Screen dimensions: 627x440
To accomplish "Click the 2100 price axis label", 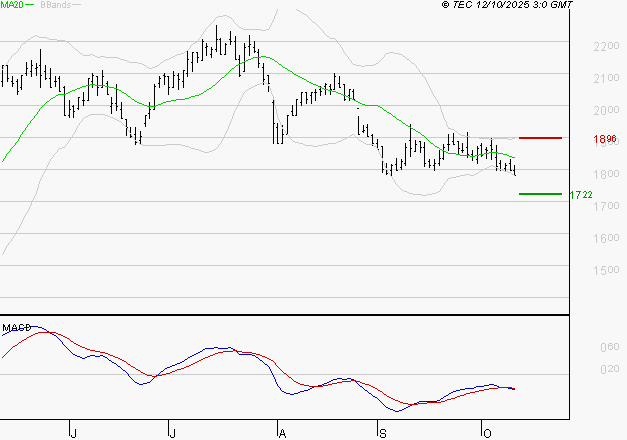I will point(606,78).
